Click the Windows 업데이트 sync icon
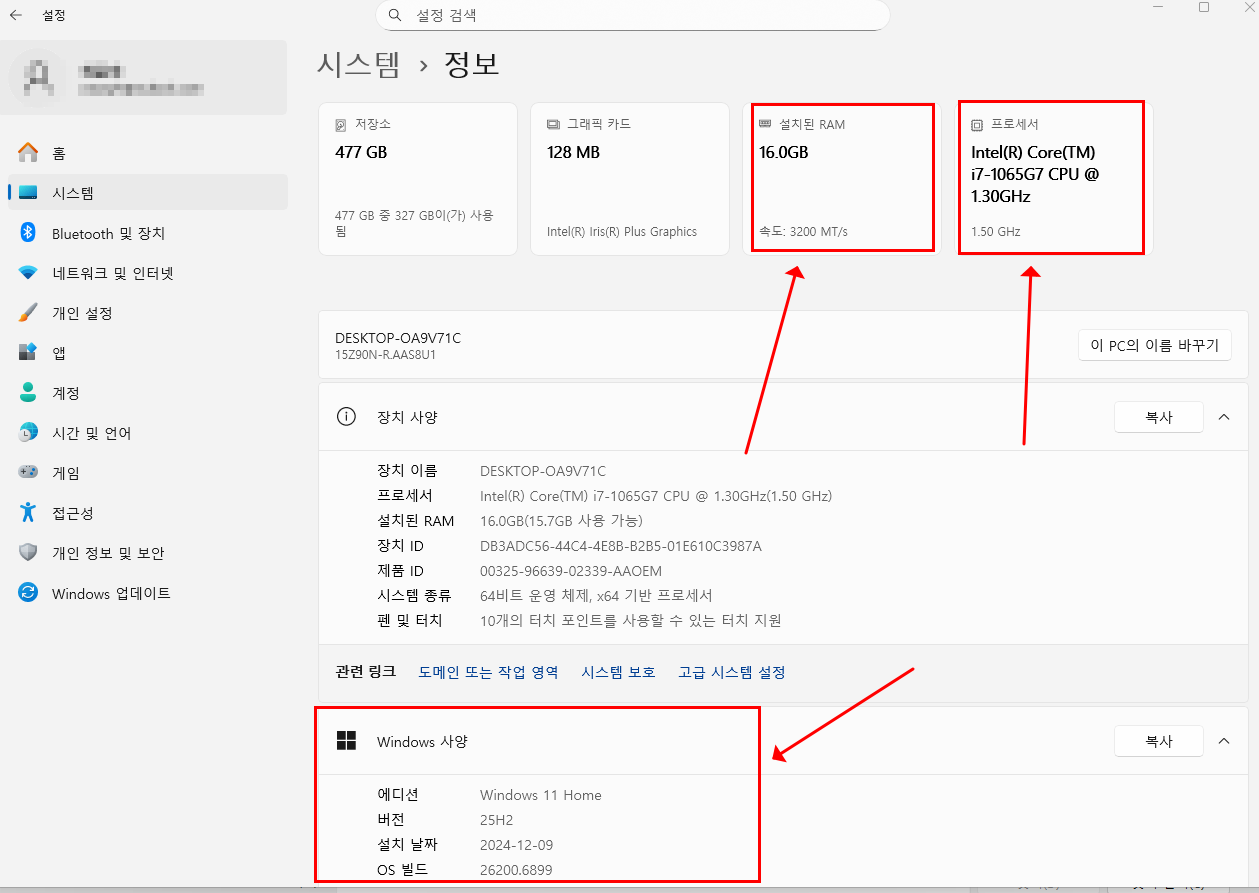Image resolution: width=1259 pixels, height=893 pixels. pyautogui.click(x=28, y=593)
